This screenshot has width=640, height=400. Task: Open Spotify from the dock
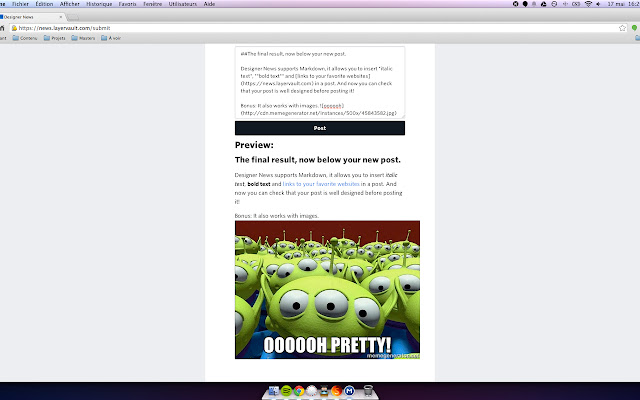[x=287, y=391]
